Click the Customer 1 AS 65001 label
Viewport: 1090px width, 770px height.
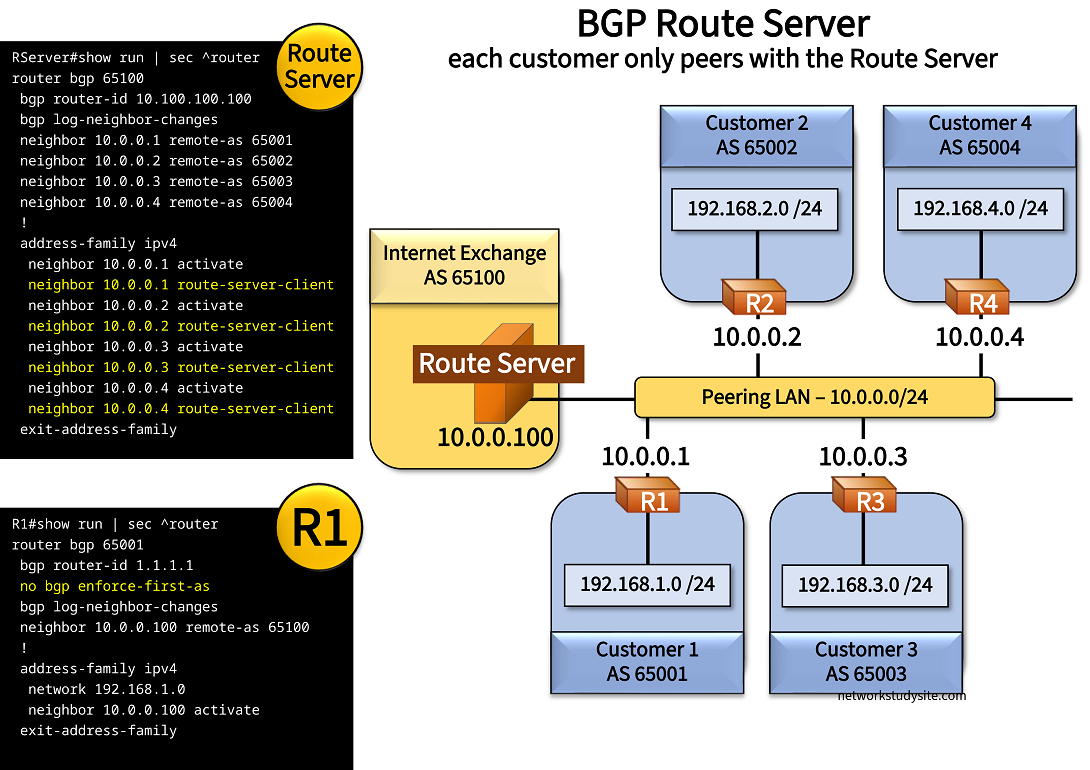click(647, 661)
